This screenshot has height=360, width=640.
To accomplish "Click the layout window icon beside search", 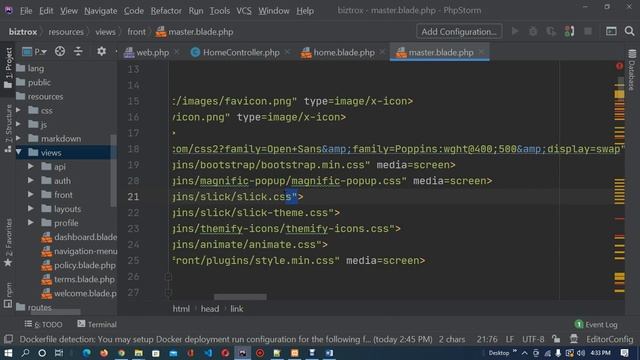I will coord(611,31).
